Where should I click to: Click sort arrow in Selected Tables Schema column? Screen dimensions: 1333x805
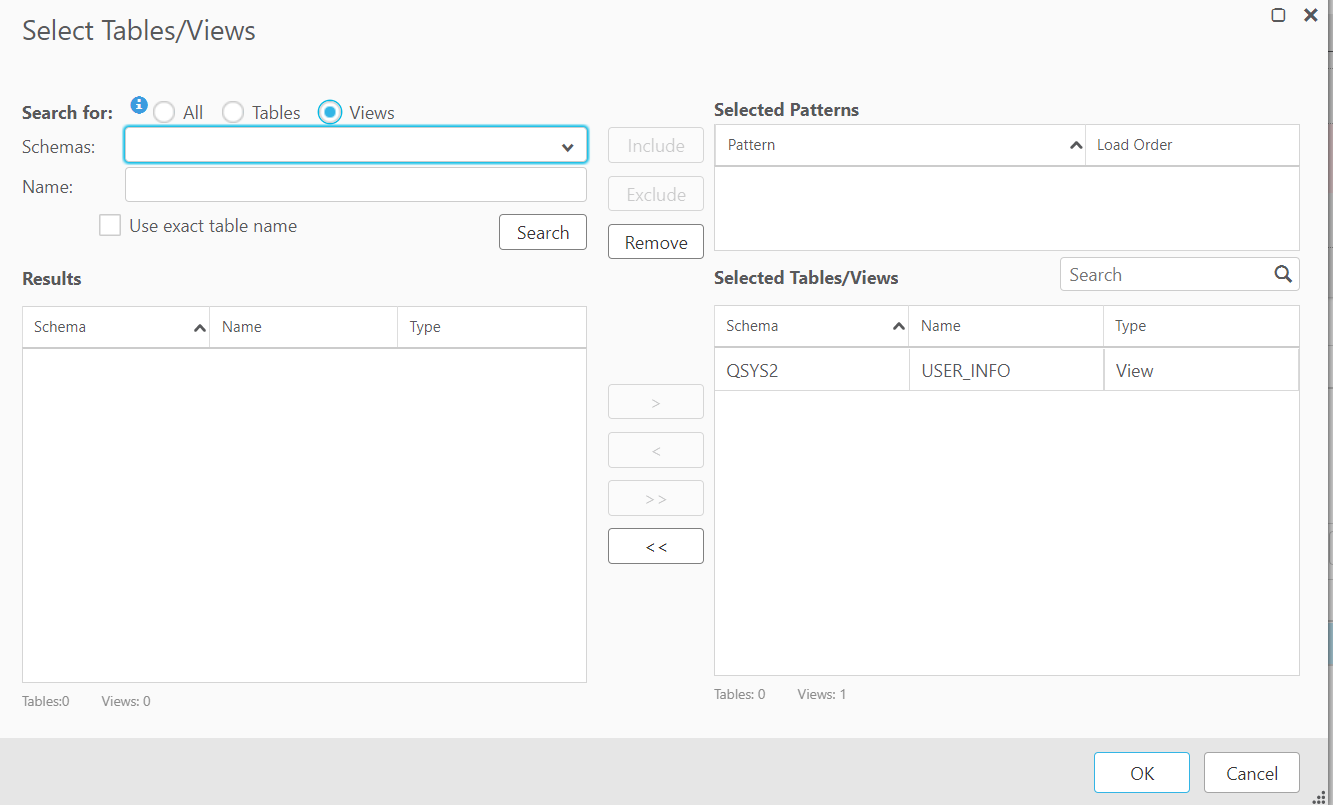point(898,327)
